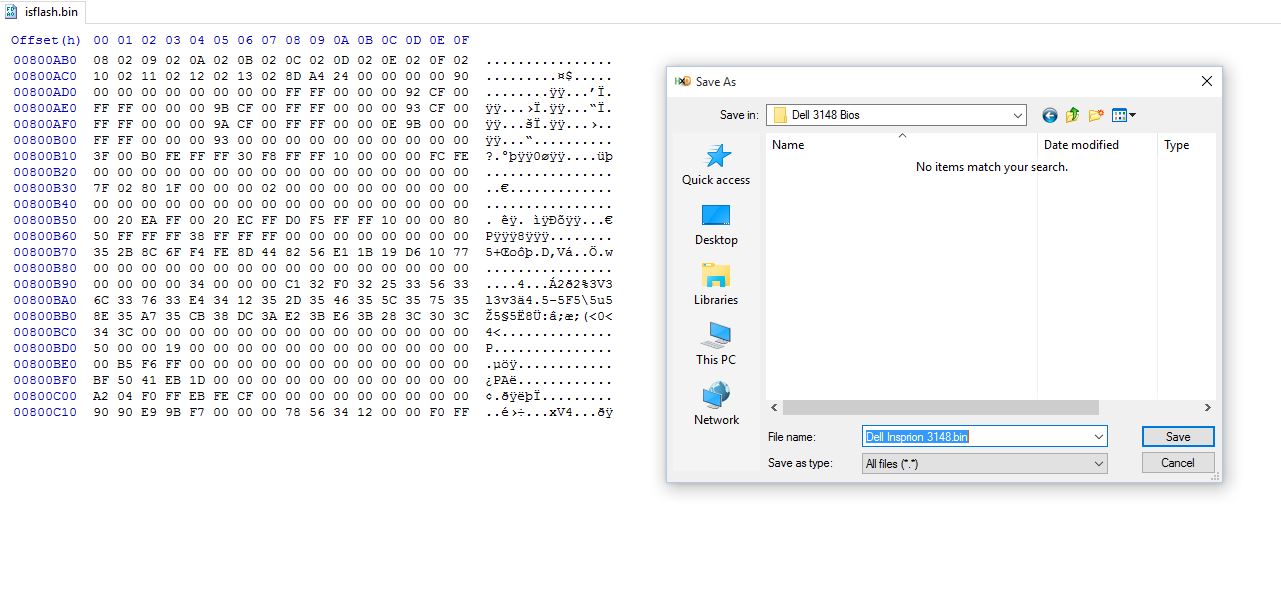Select hex row at offset 00800B10
The width and height of the screenshot is (1281, 592).
pos(312,157)
